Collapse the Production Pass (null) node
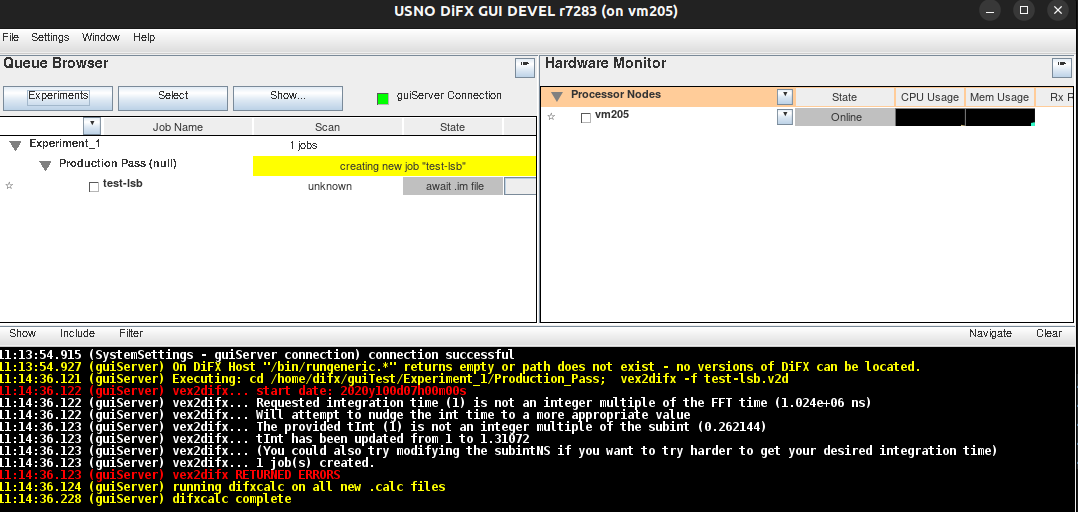Image resolution: width=1078 pixels, height=512 pixels. click(x=45, y=165)
